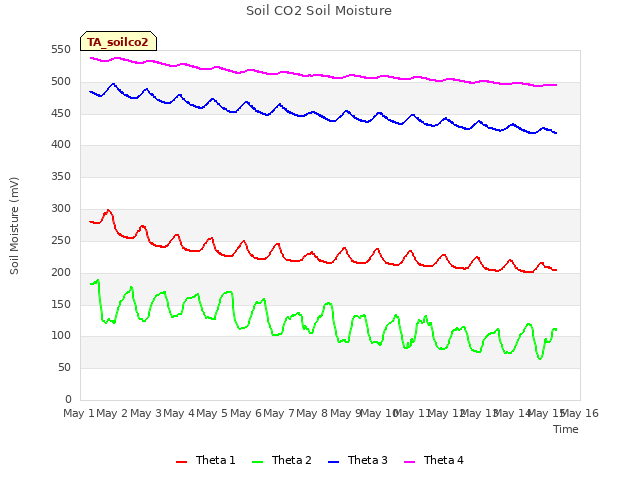The image size is (640, 480).
Task: Click the red Theta 1 legend swatch
Action: (181, 462)
